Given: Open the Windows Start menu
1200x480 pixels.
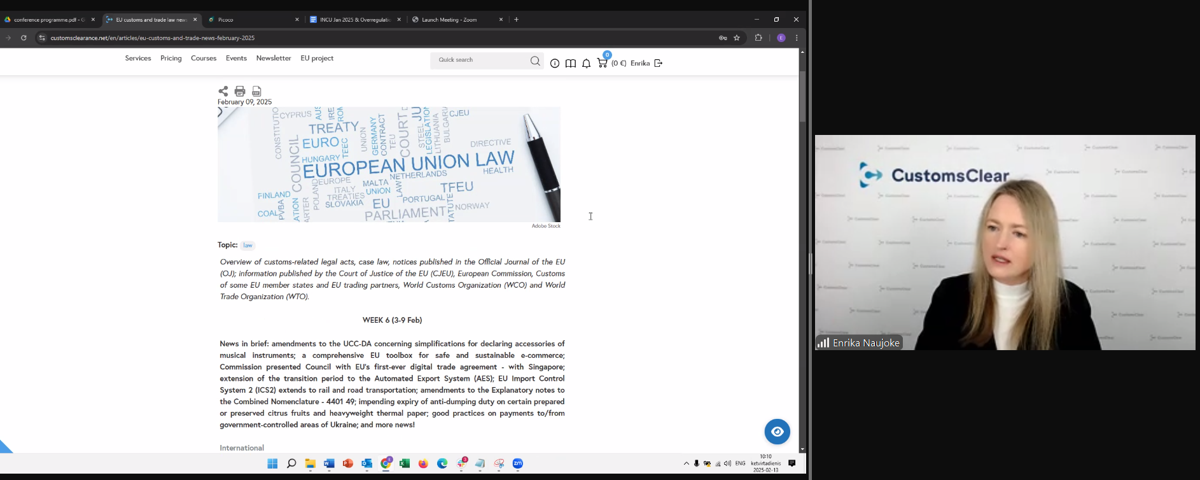Looking at the screenshot, I should [x=272, y=463].
